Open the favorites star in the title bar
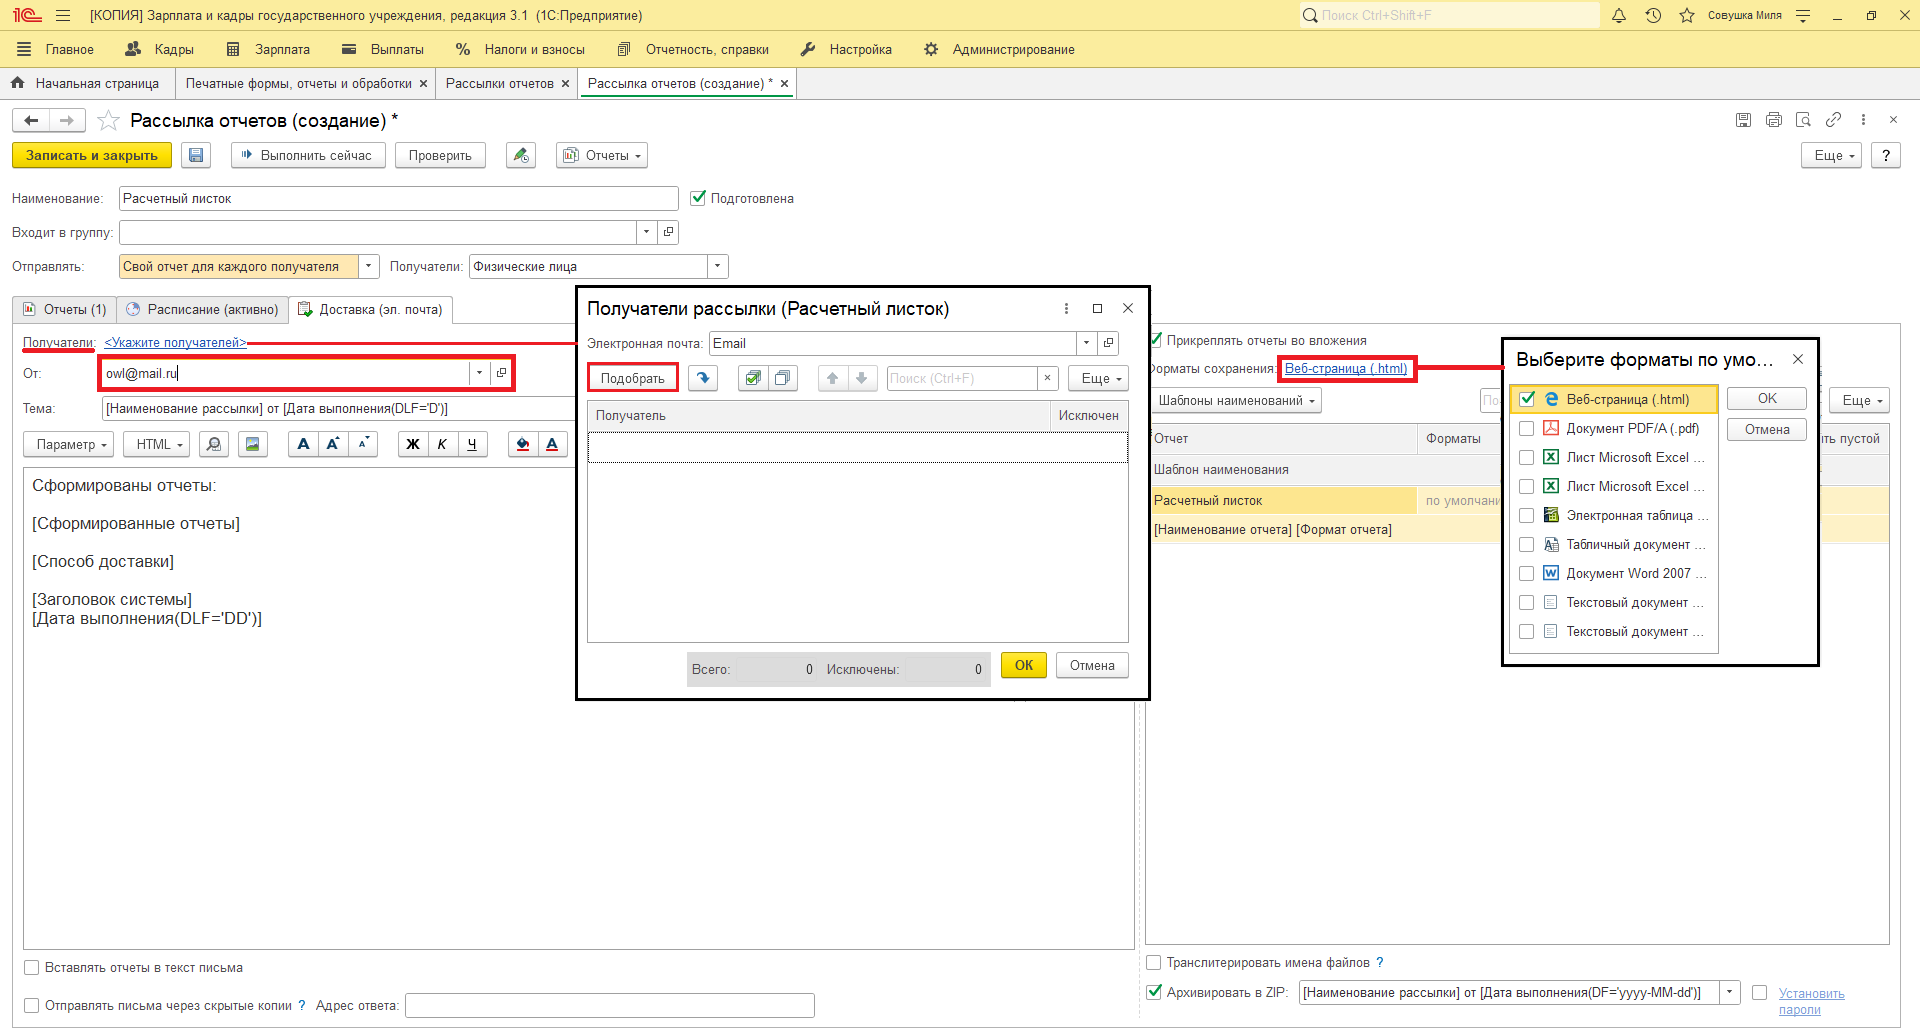1920x1033 pixels. (x=1687, y=15)
